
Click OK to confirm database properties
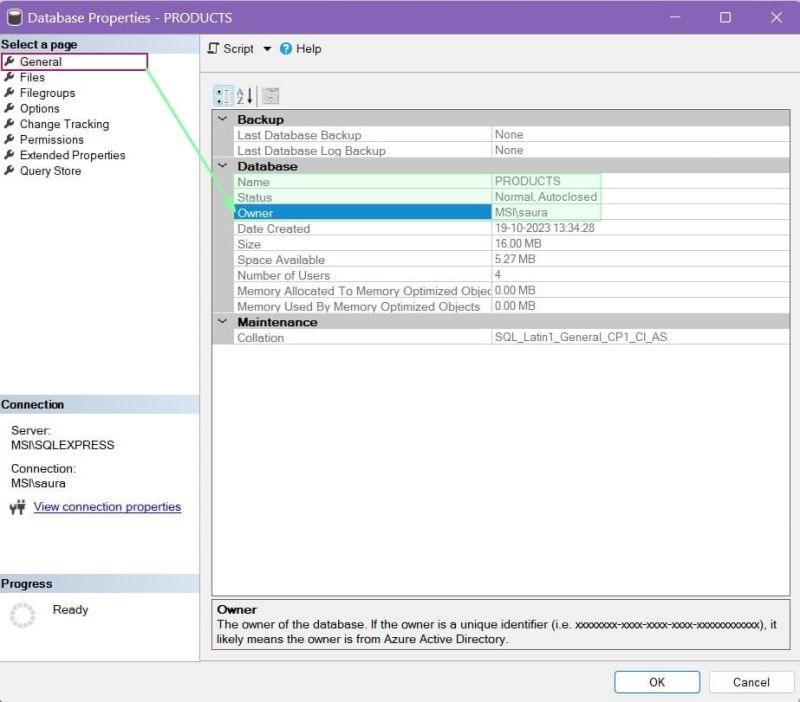656,681
